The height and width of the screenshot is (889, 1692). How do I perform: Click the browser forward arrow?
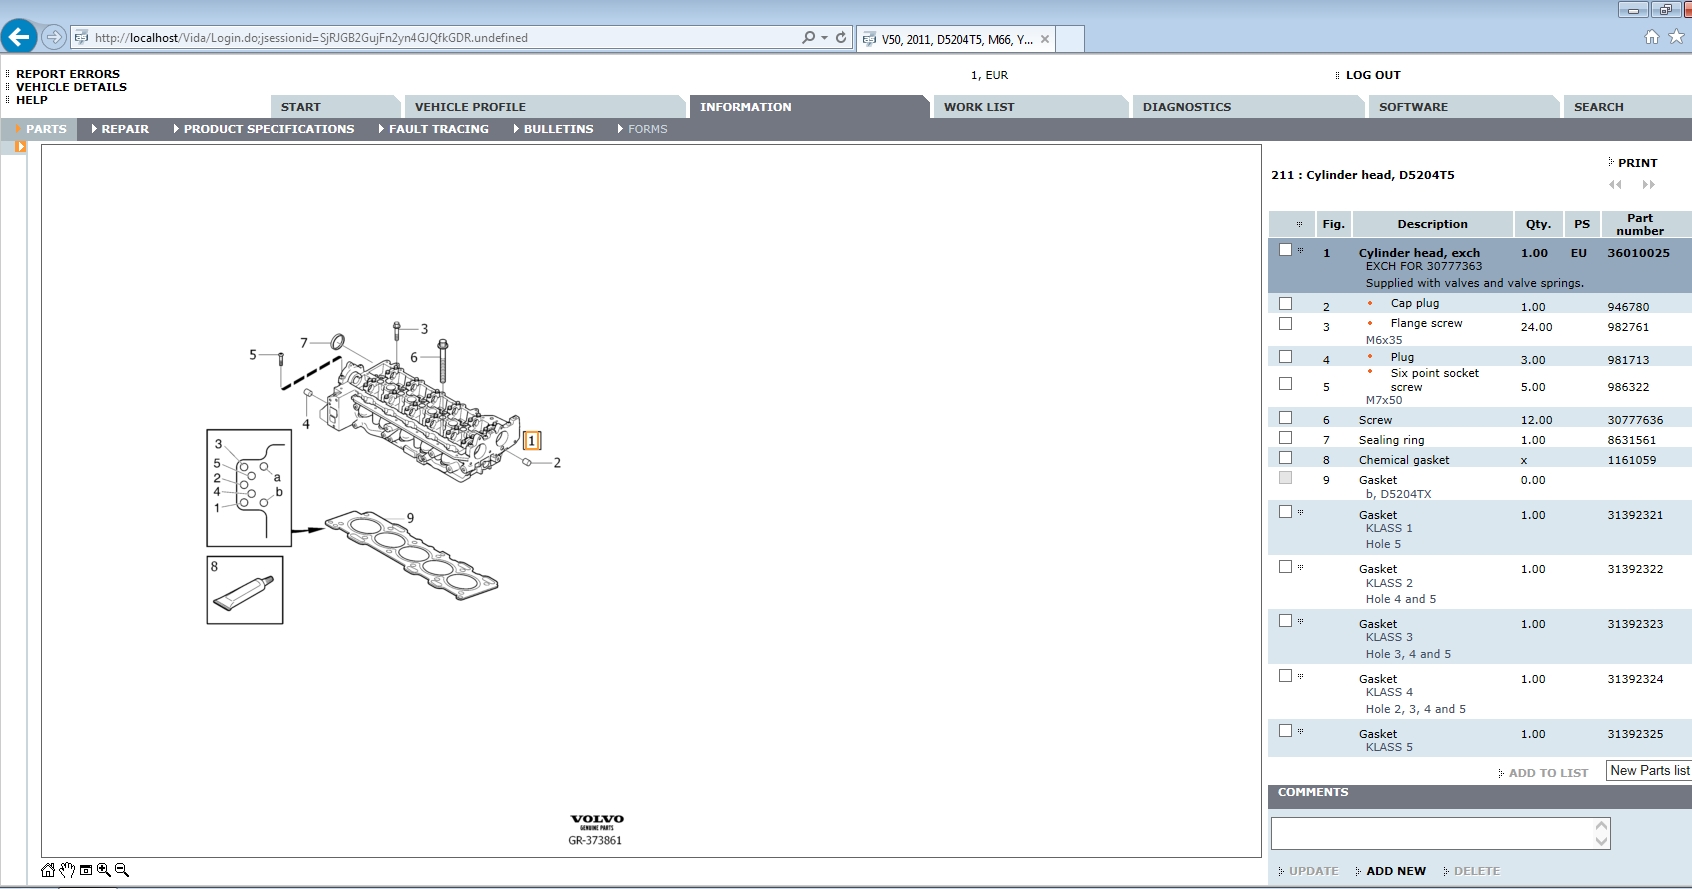(54, 37)
